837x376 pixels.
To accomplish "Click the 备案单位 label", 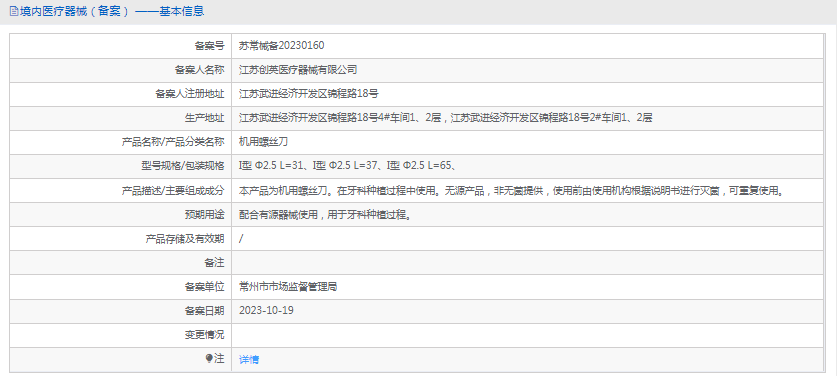I will pyautogui.click(x=204, y=287).
